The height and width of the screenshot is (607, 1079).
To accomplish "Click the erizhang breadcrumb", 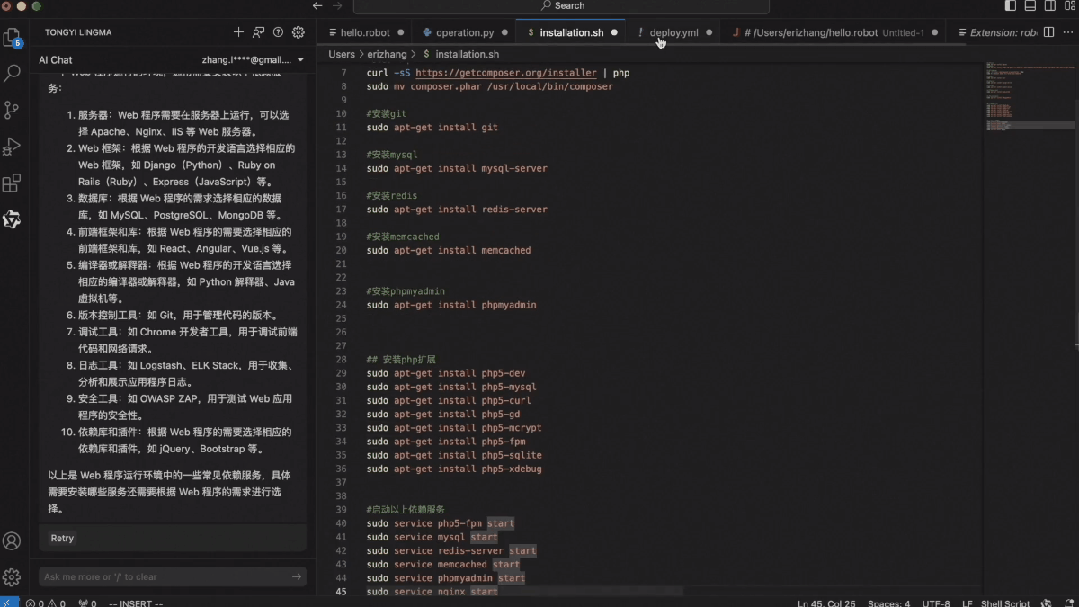I will point(387,54).
